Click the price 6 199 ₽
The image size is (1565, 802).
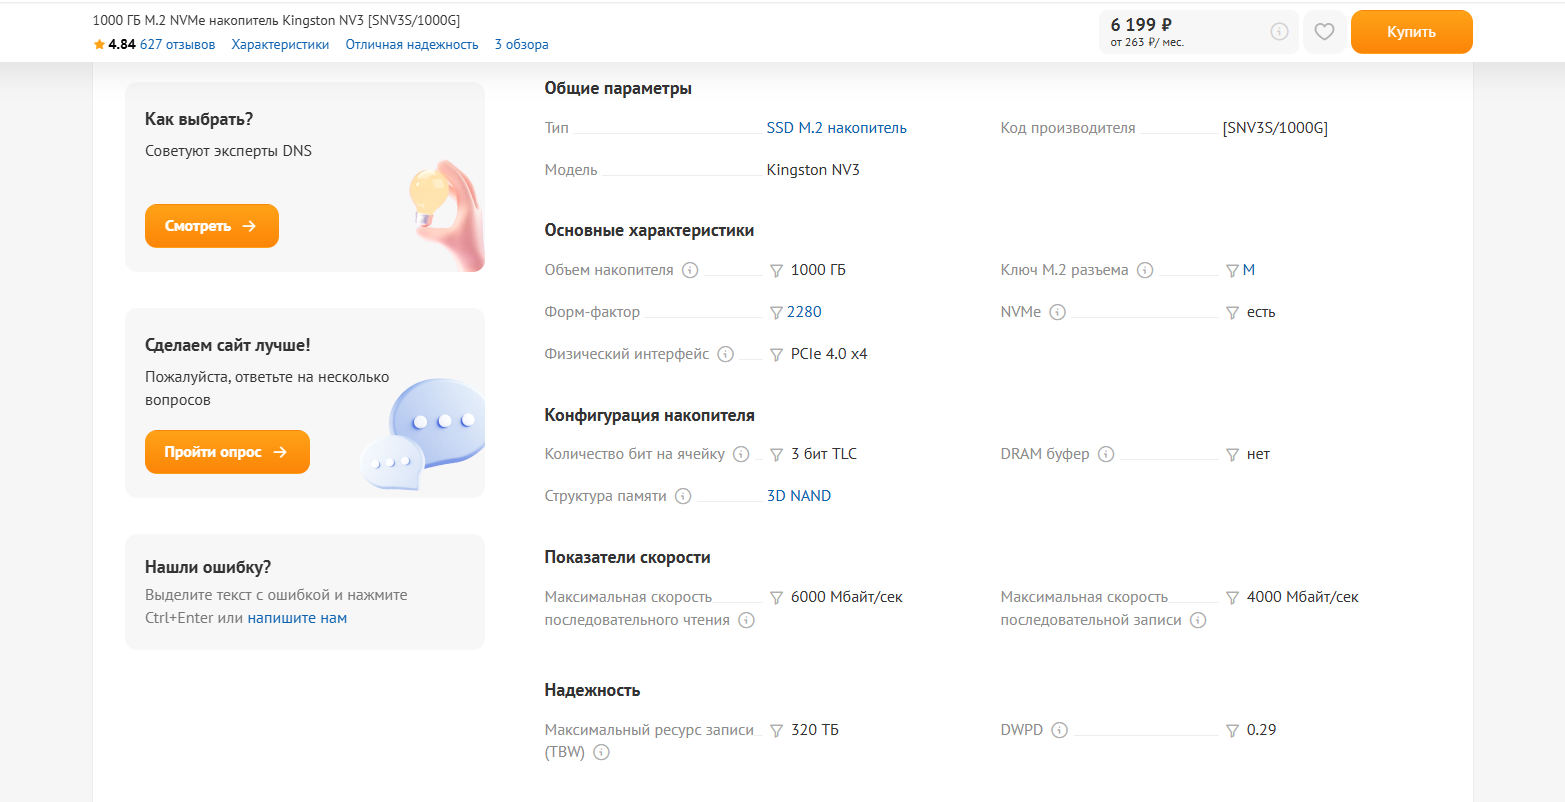(x=1141, y=25)
